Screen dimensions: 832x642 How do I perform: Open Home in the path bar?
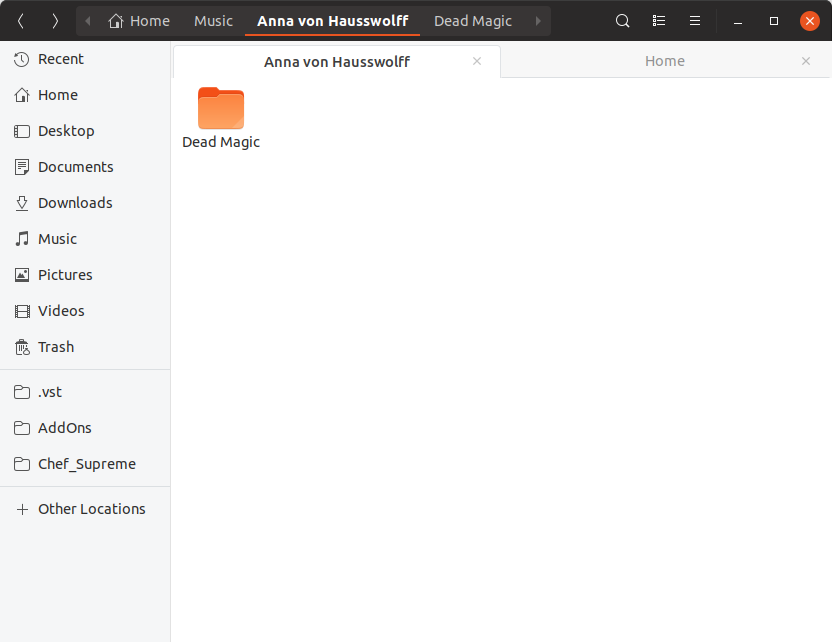pyautogui.click(x=139, y=21)
